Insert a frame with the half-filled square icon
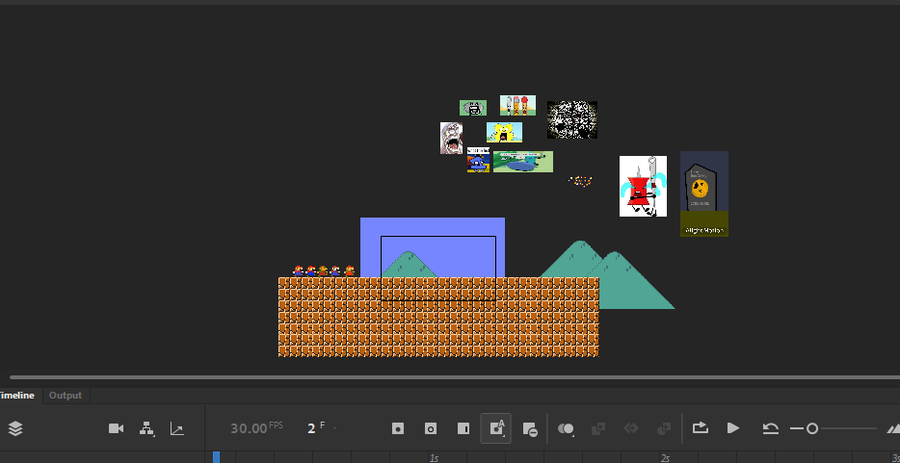Image resolution: width=900 pixels, height=463 pixels. [463, 429]
